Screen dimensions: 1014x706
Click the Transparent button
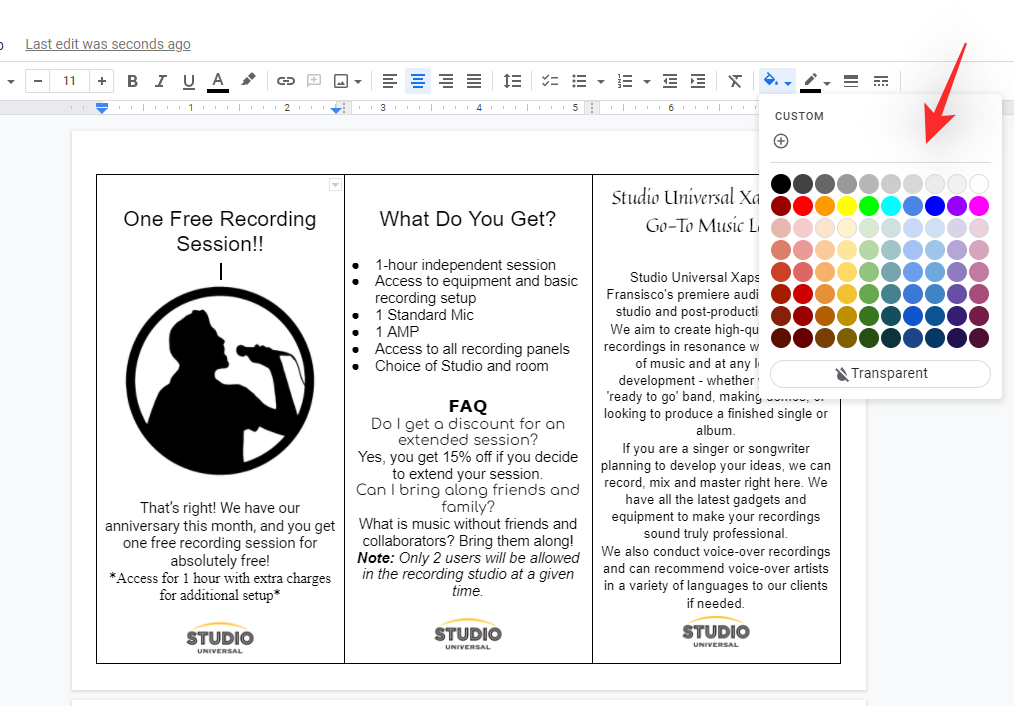880,373
